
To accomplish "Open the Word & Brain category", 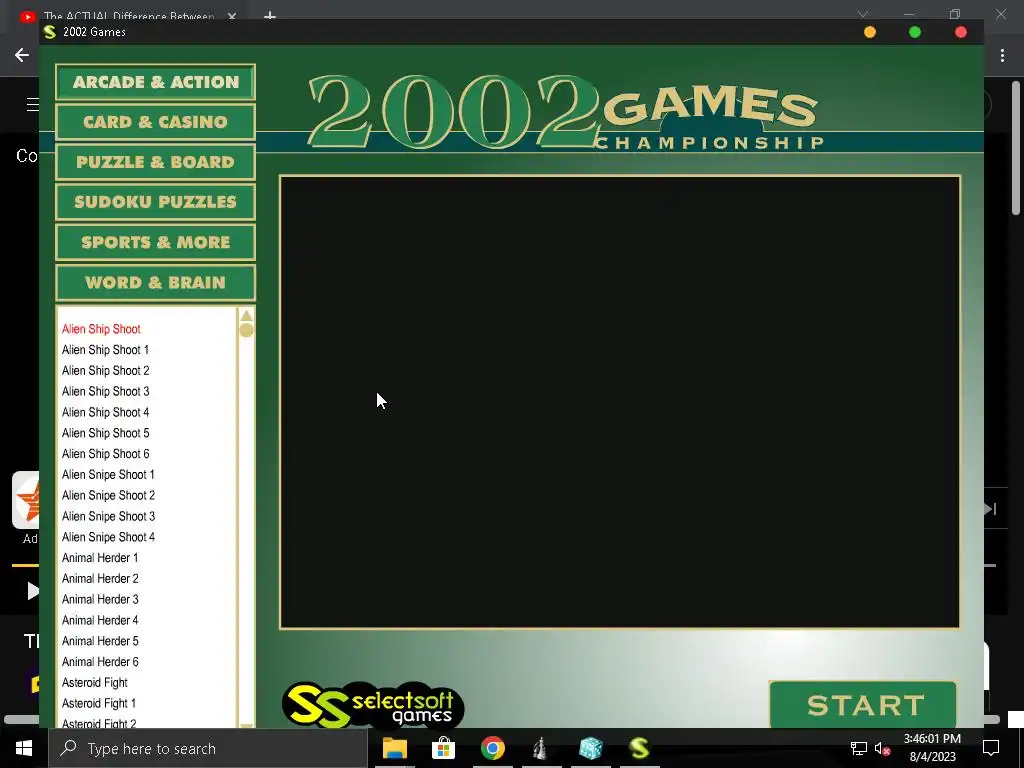I will tap(155, 283).
